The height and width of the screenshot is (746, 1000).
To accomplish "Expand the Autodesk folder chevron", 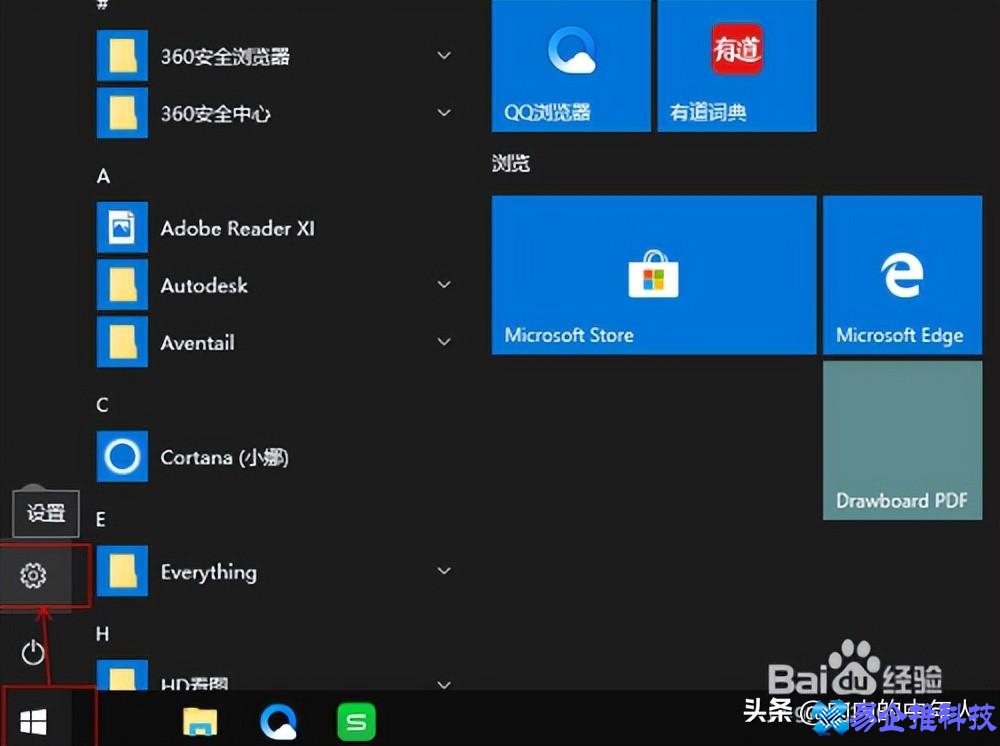I will [444, 285].
